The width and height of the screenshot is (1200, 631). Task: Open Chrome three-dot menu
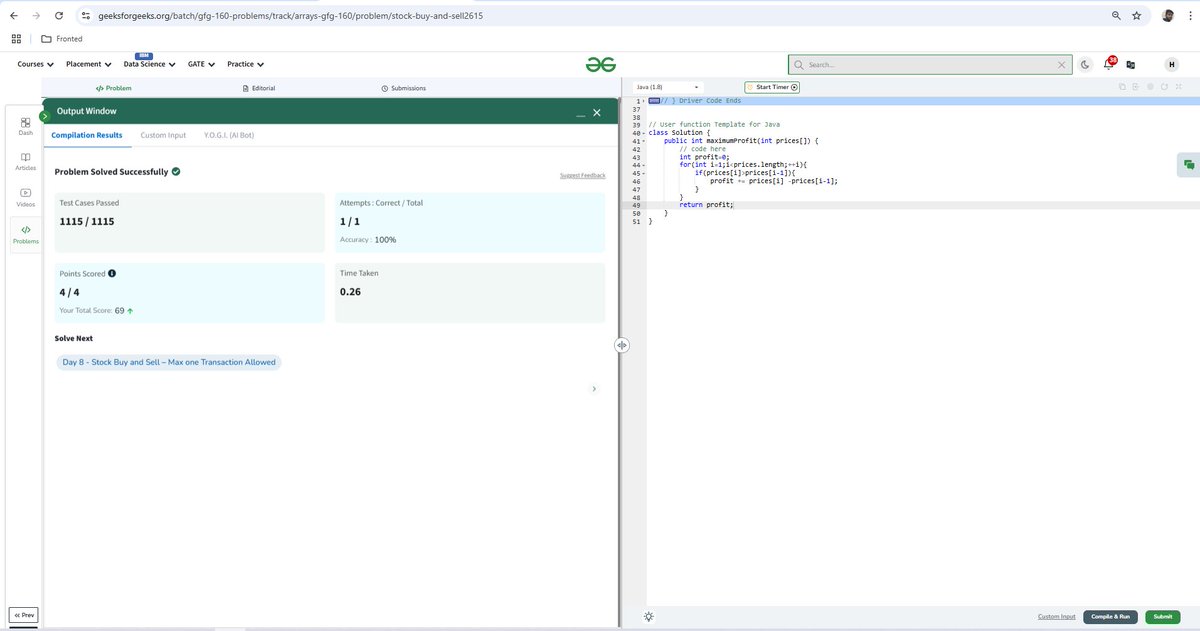[x=1189, y=16]
